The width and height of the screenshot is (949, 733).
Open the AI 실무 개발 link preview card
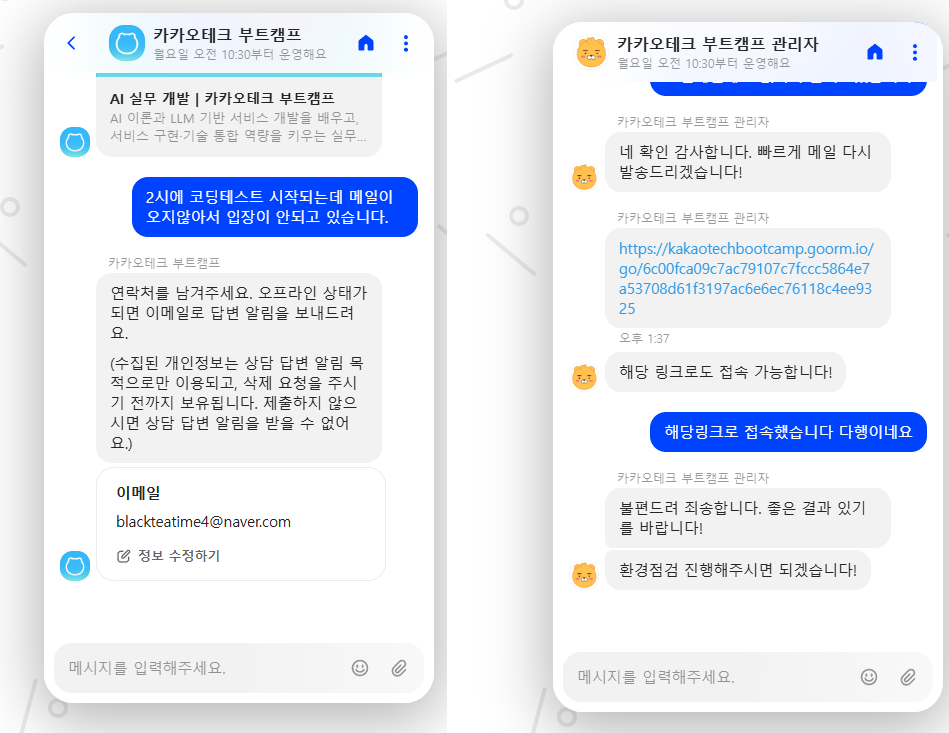pos(239,116)
